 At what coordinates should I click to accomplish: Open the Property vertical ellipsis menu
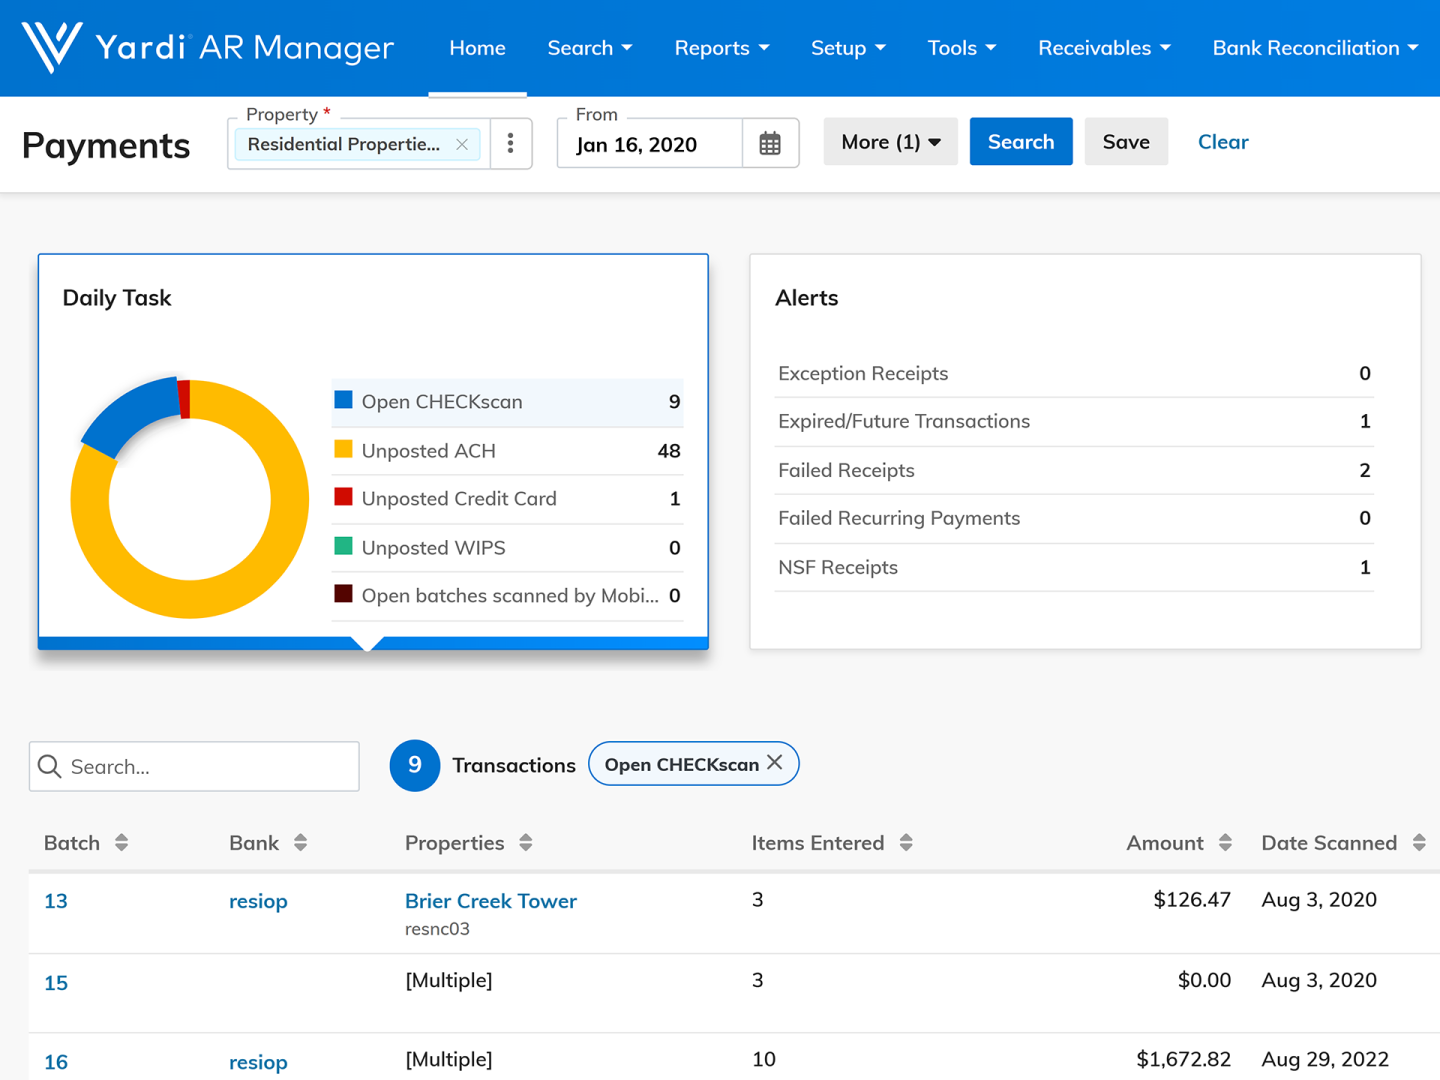[510, 144]
